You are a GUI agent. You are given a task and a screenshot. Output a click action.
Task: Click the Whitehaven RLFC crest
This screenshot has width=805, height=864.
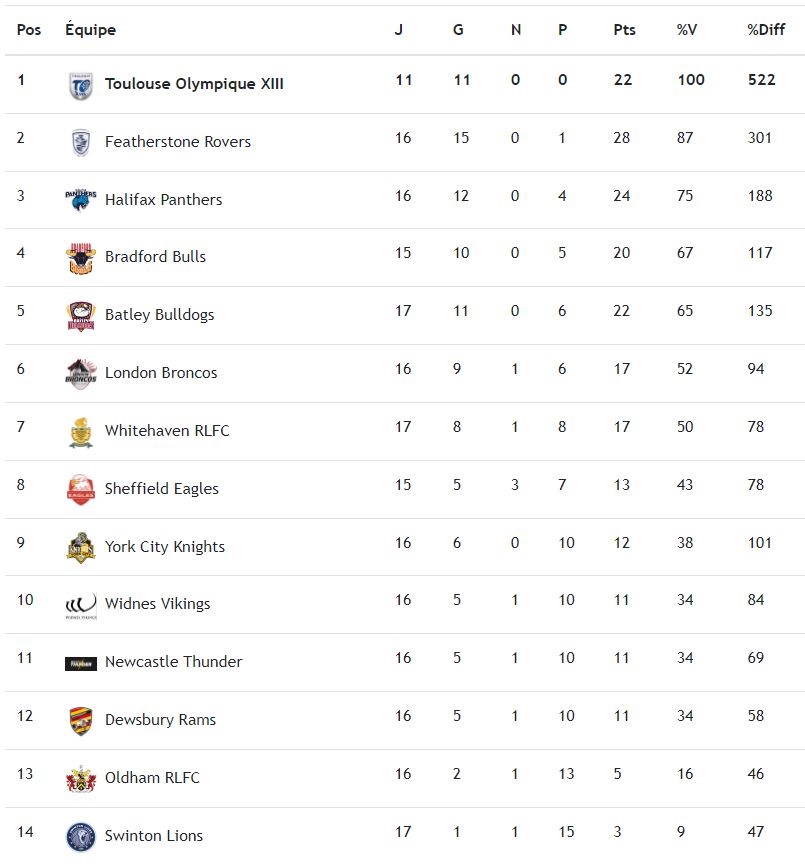point(81,431)
